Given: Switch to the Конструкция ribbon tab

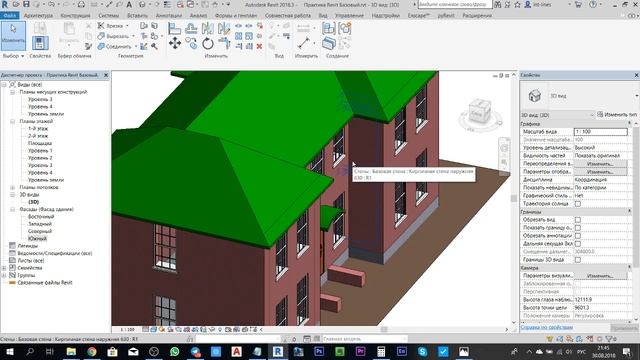Looking at the screenshot, I should tap(75, 16).
